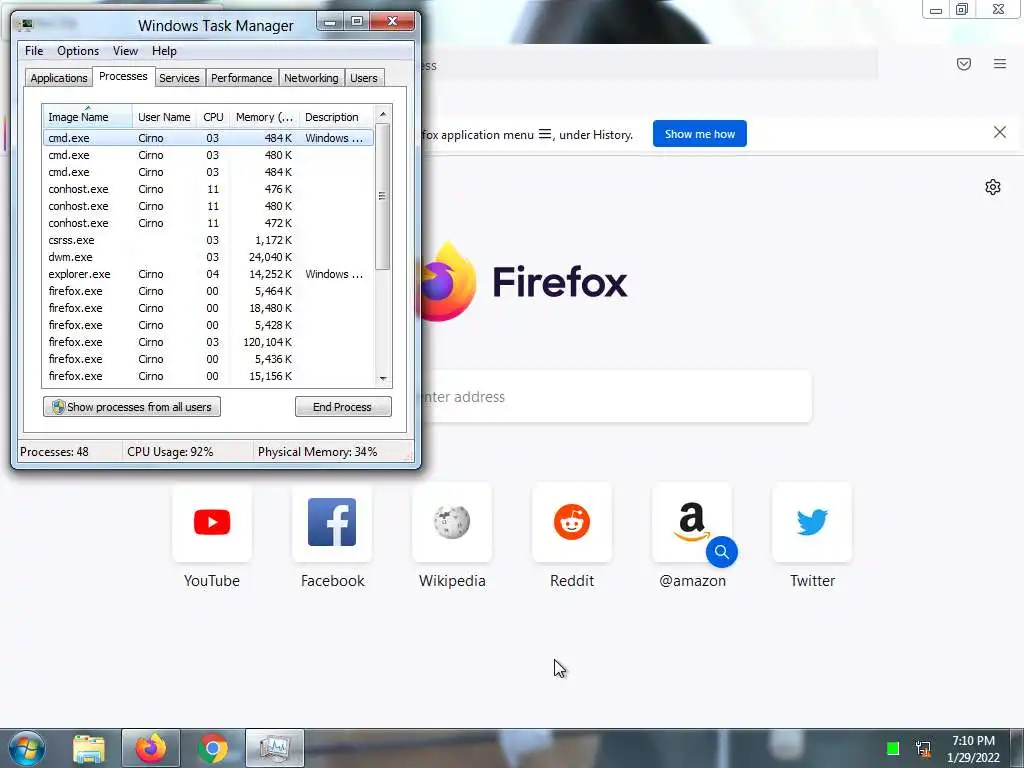Click the Firefox search or address field
Screen dimensions: 1024x768
click(x=614, y=396)
